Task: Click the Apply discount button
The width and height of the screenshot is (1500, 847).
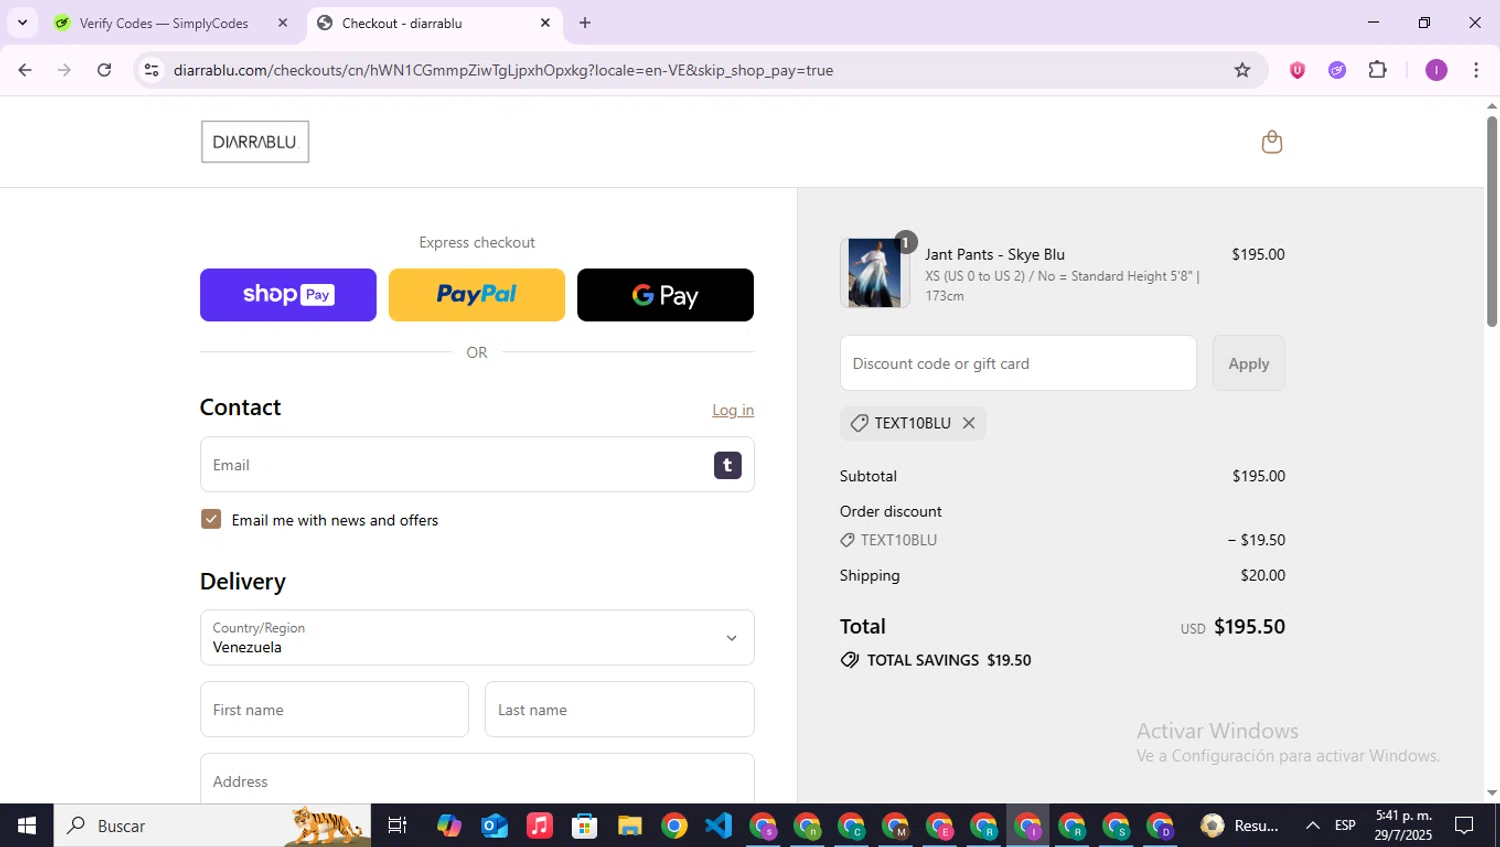Action: pyautogui.click(x=1248, y=363)
